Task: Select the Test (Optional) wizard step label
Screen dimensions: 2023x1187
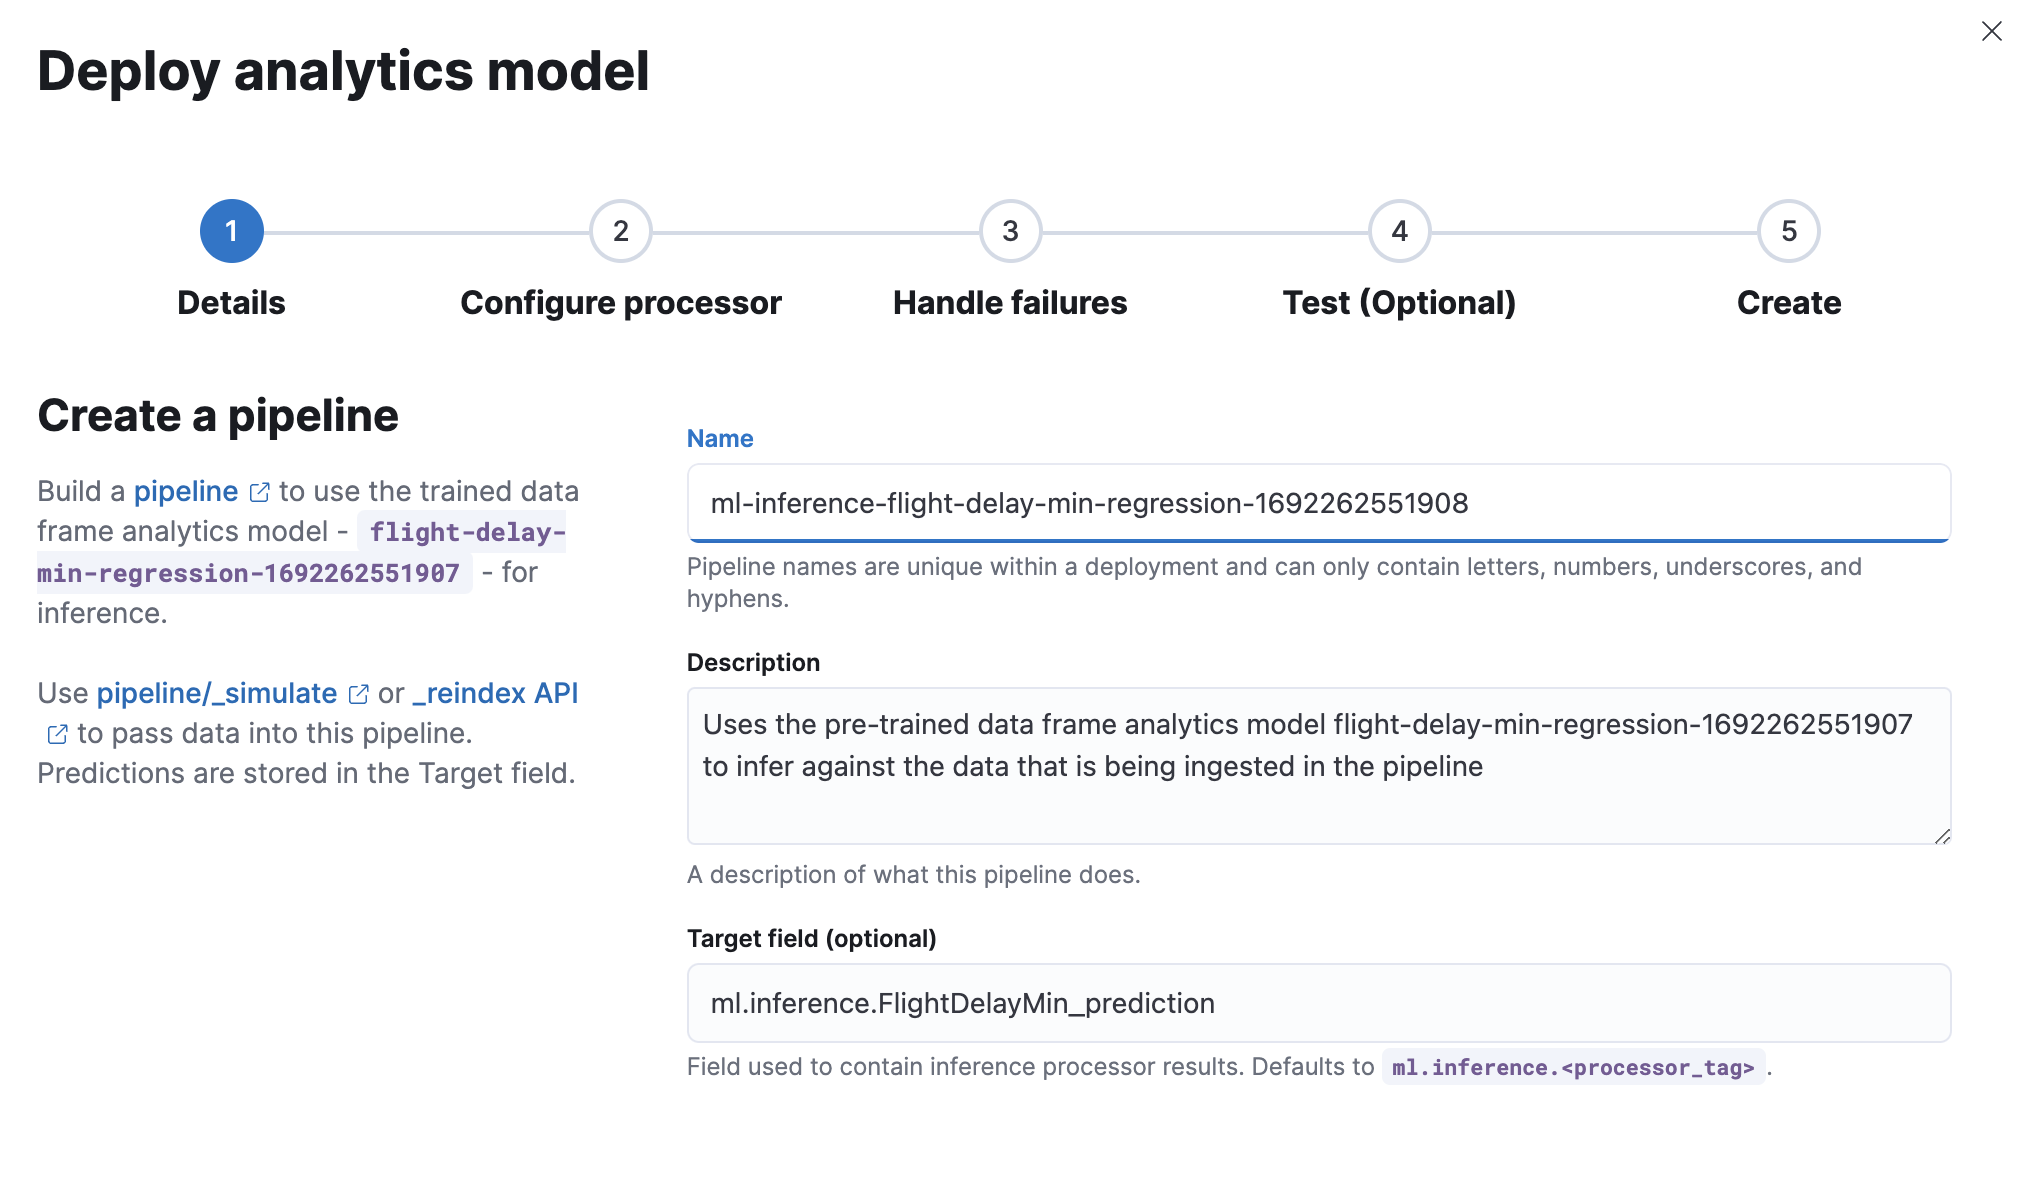Action: tap(1398, 302)
